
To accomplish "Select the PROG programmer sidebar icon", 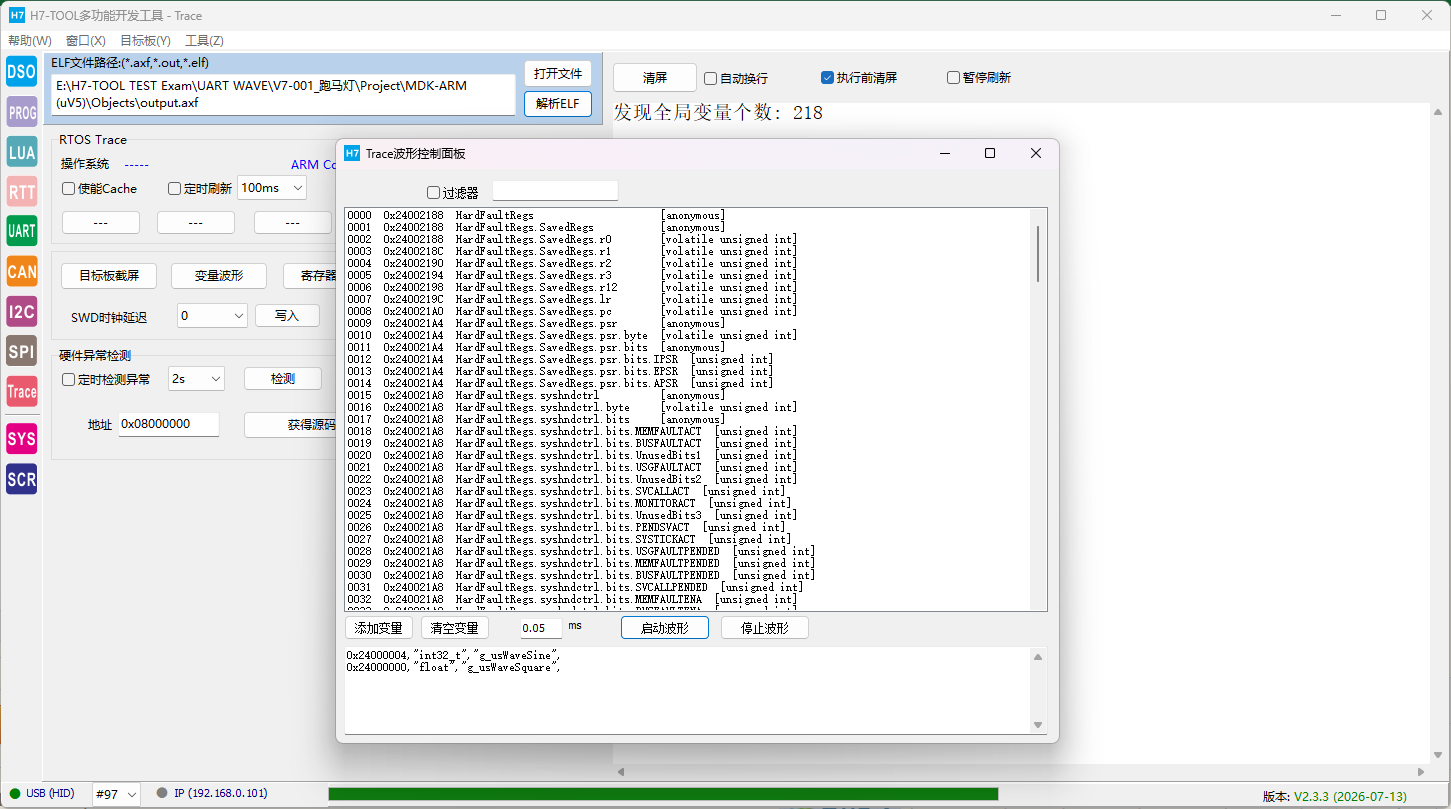I will [x=22, y=112].
